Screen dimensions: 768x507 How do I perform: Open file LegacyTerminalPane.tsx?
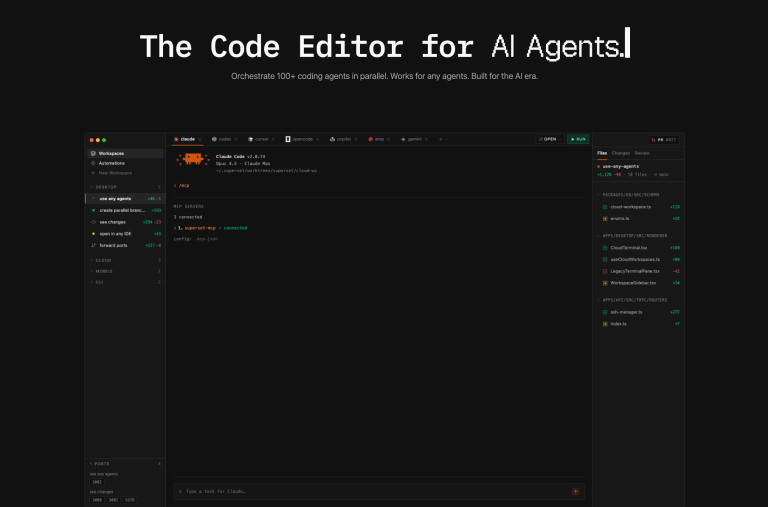[641, 271]
